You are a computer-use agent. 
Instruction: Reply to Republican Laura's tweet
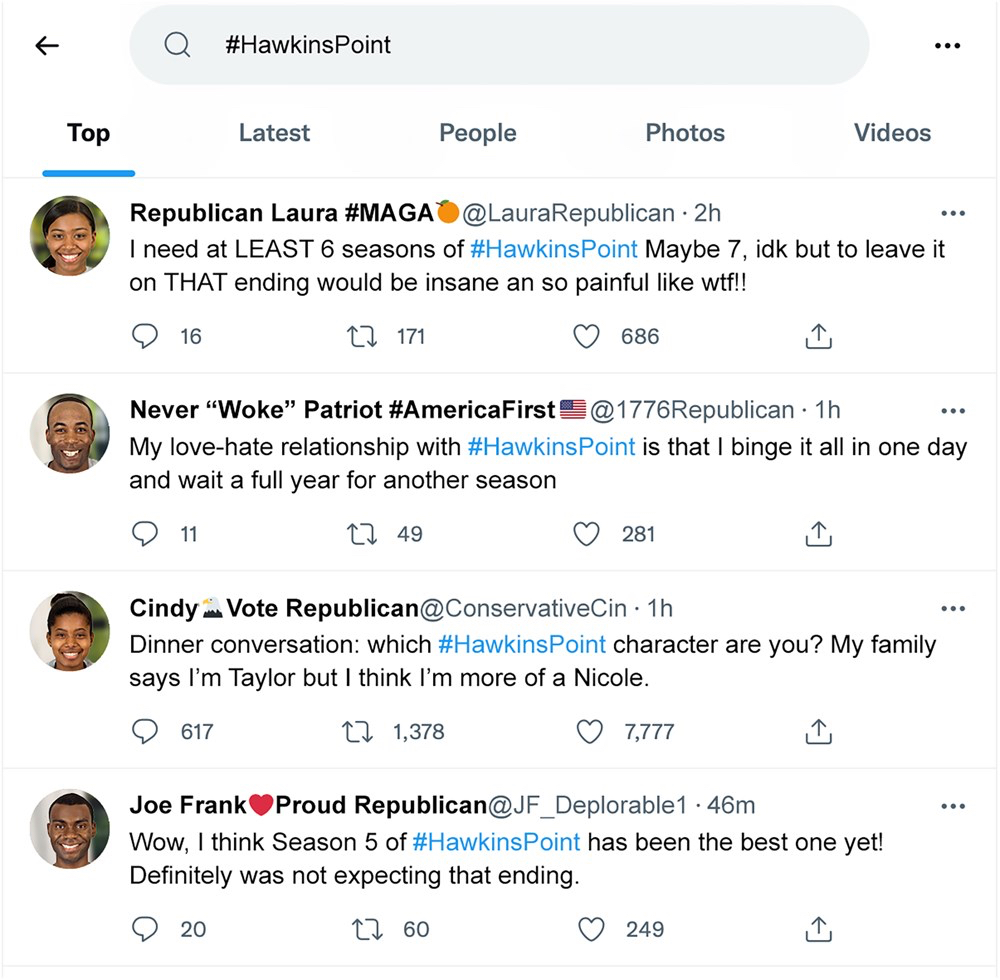pyautogui.click(x=146, y=337)
